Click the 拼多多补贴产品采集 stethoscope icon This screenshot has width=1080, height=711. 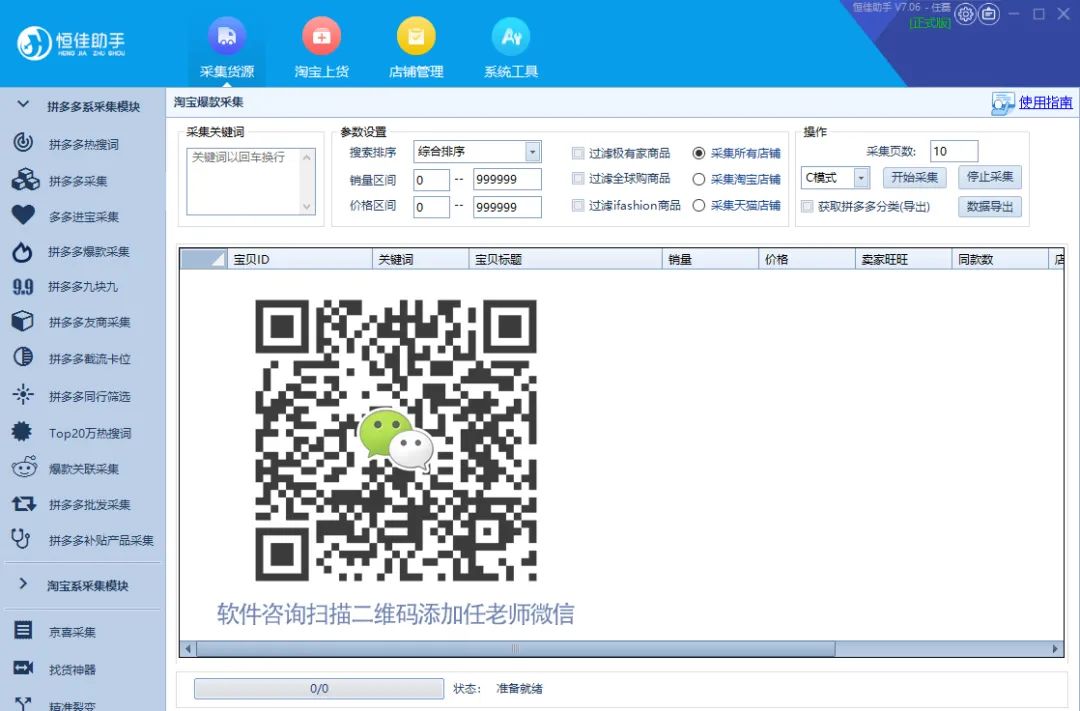point(21,539)
